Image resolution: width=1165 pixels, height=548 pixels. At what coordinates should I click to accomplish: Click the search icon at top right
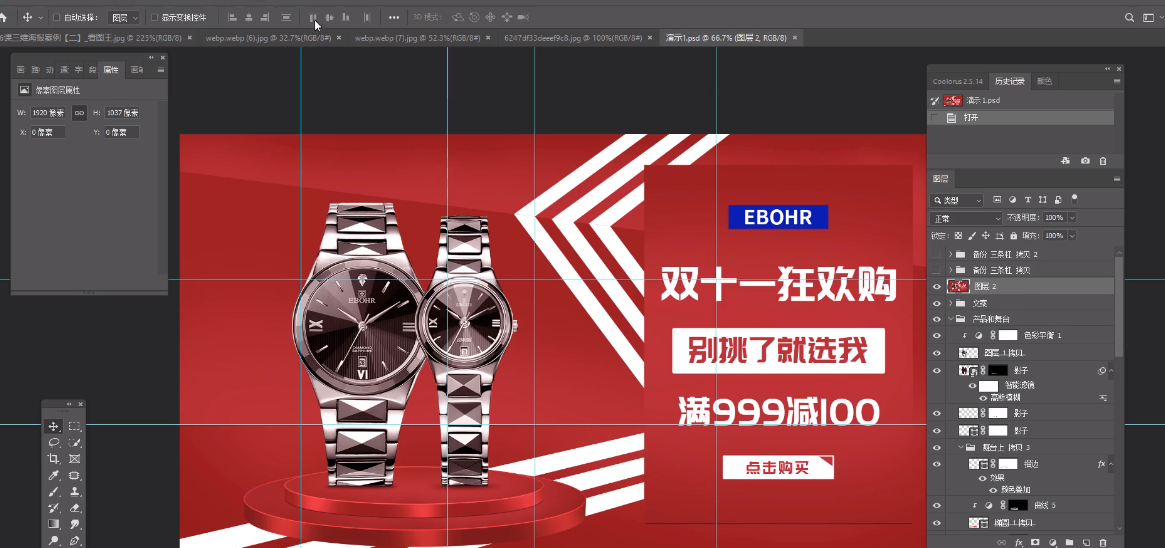(x=1129, y=17)
